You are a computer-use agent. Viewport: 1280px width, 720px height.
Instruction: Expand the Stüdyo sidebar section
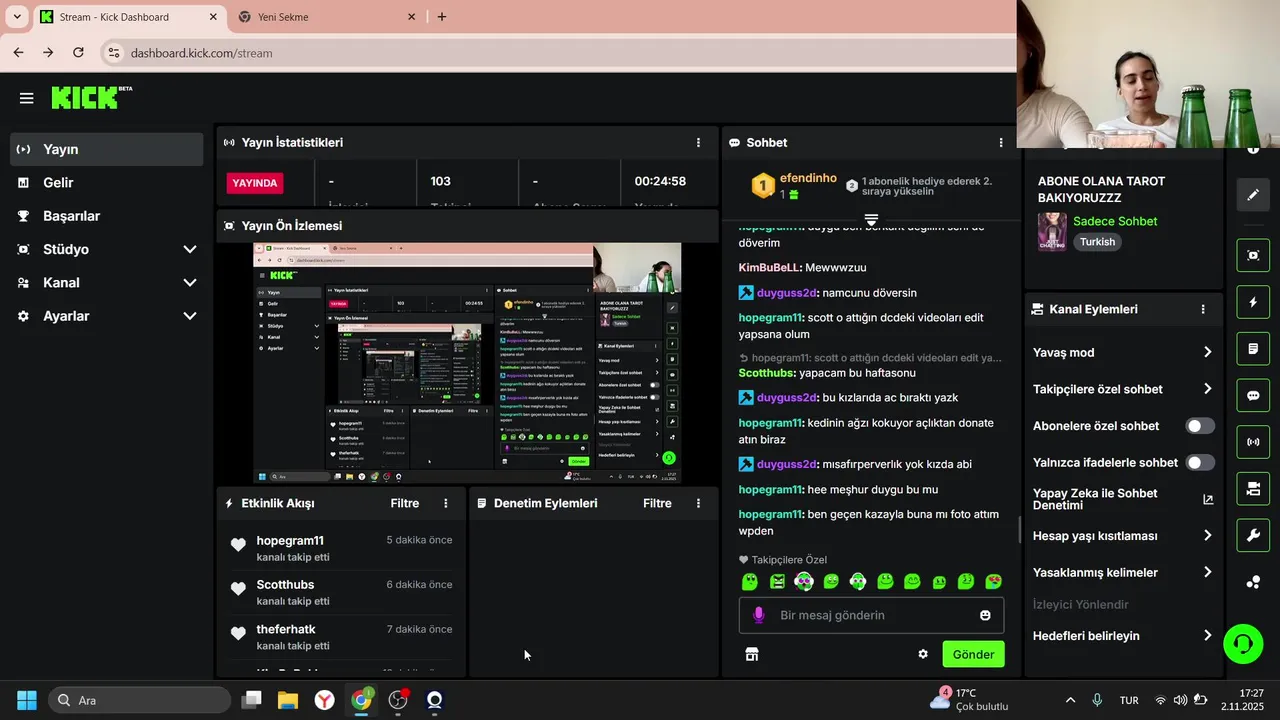pyautogui.click(x=190, y=249)
